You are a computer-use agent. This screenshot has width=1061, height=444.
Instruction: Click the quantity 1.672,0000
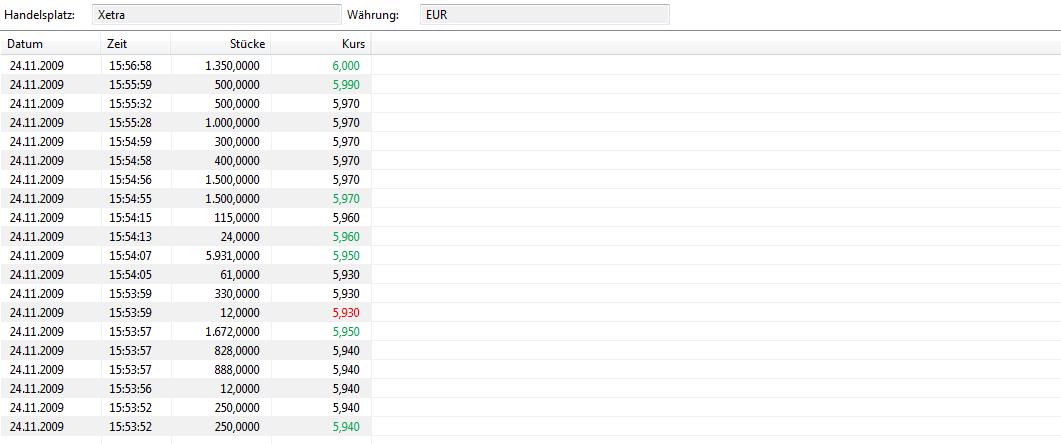click(x=232, y=331)
